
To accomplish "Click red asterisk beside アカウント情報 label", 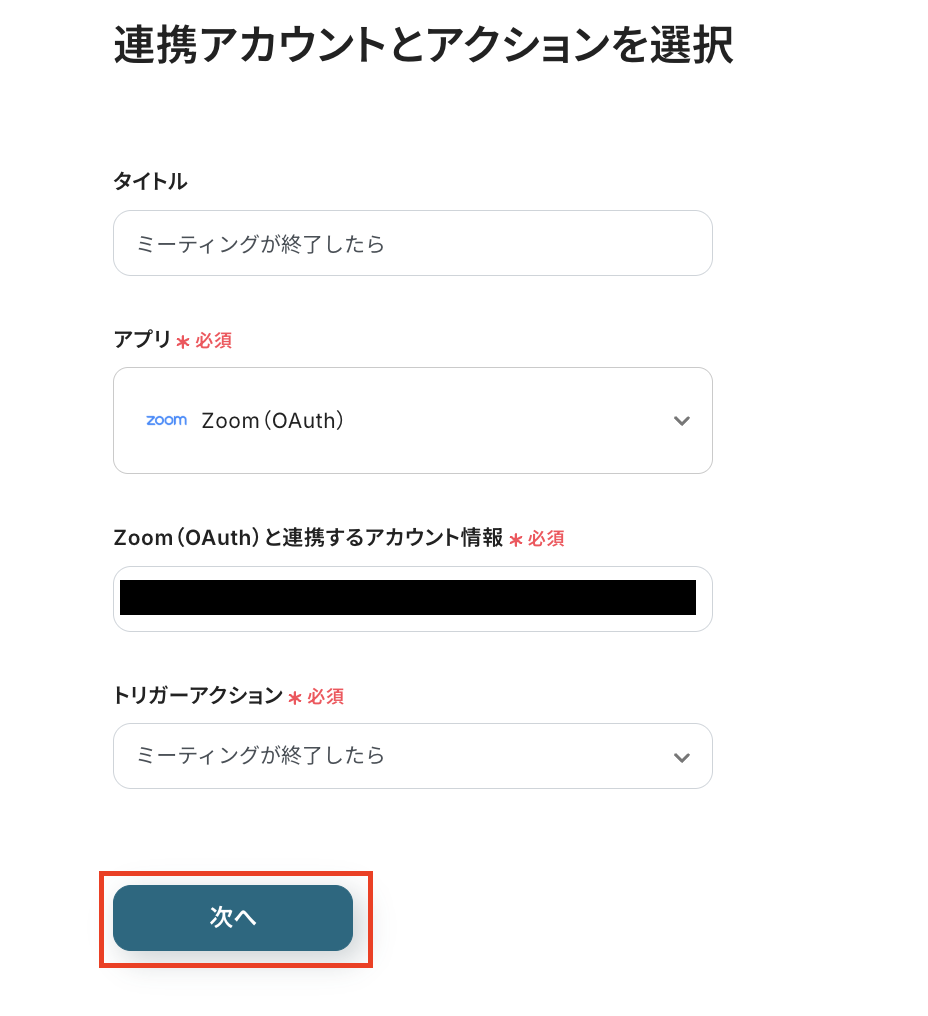I will [516, 540].
